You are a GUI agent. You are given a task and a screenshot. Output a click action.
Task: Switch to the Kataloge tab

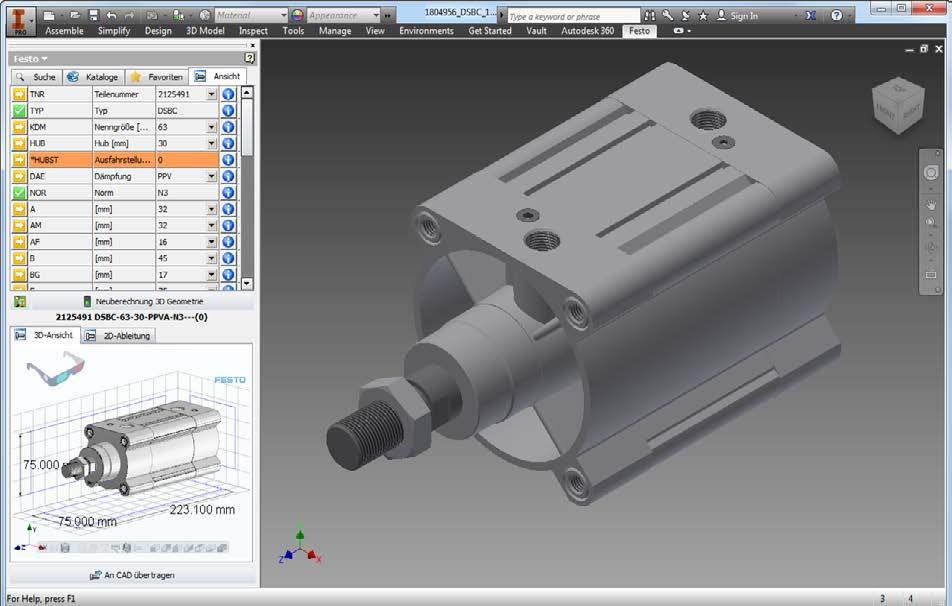coord(95,77)
